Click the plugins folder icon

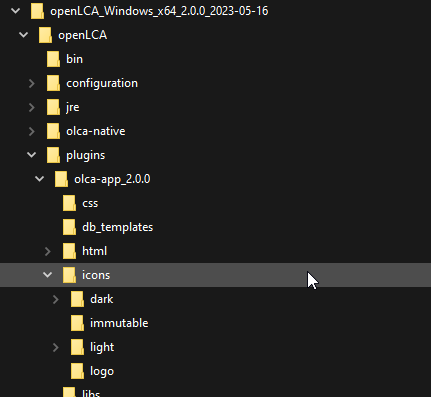click(x=53, y=155)
